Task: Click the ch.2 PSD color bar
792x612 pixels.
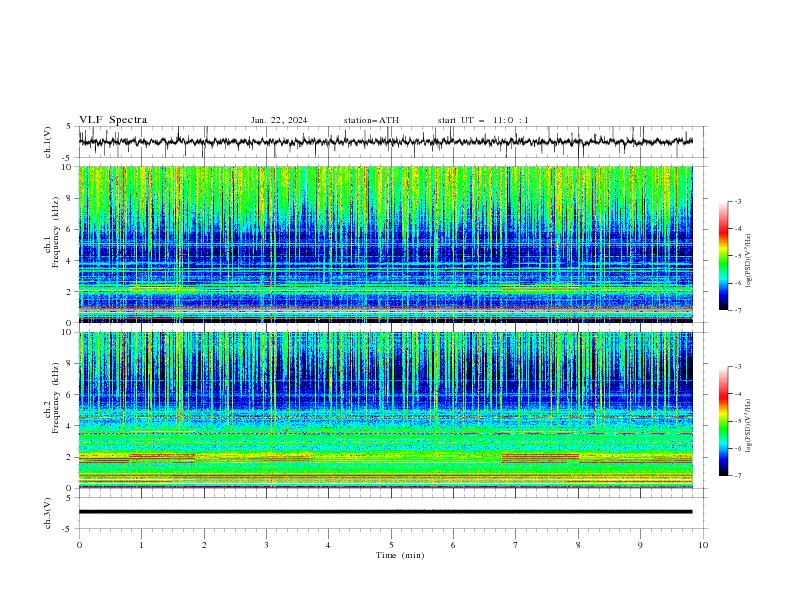Action: pyautogui.click(x=724, y=421)
